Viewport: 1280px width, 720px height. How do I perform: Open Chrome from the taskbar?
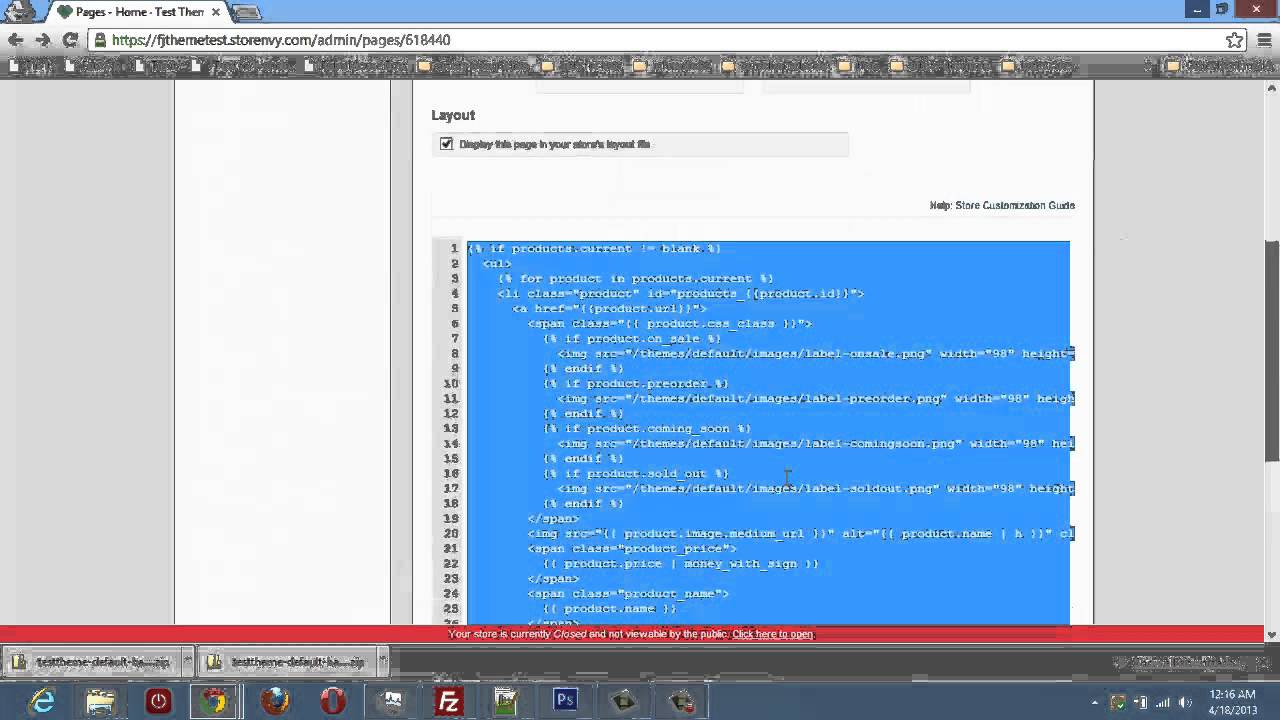216,701
